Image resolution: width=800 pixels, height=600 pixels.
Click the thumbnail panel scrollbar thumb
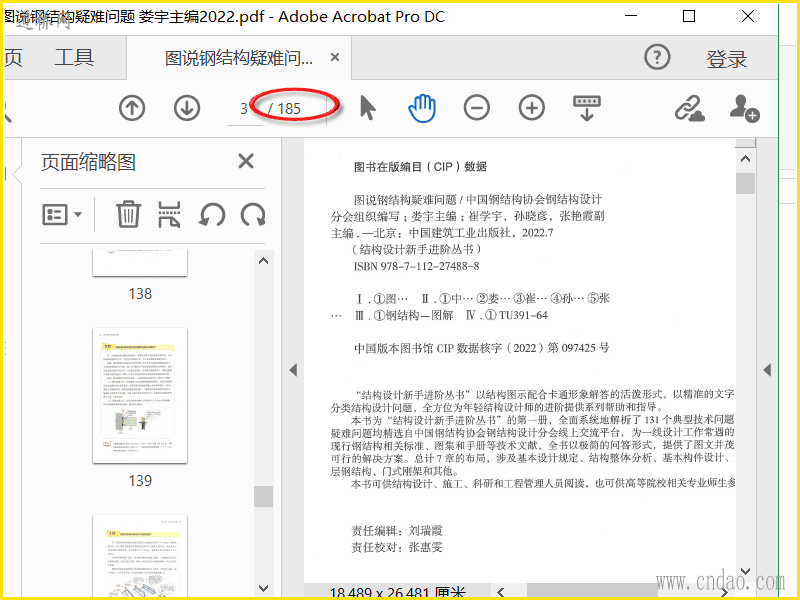(x=263, y=496)
